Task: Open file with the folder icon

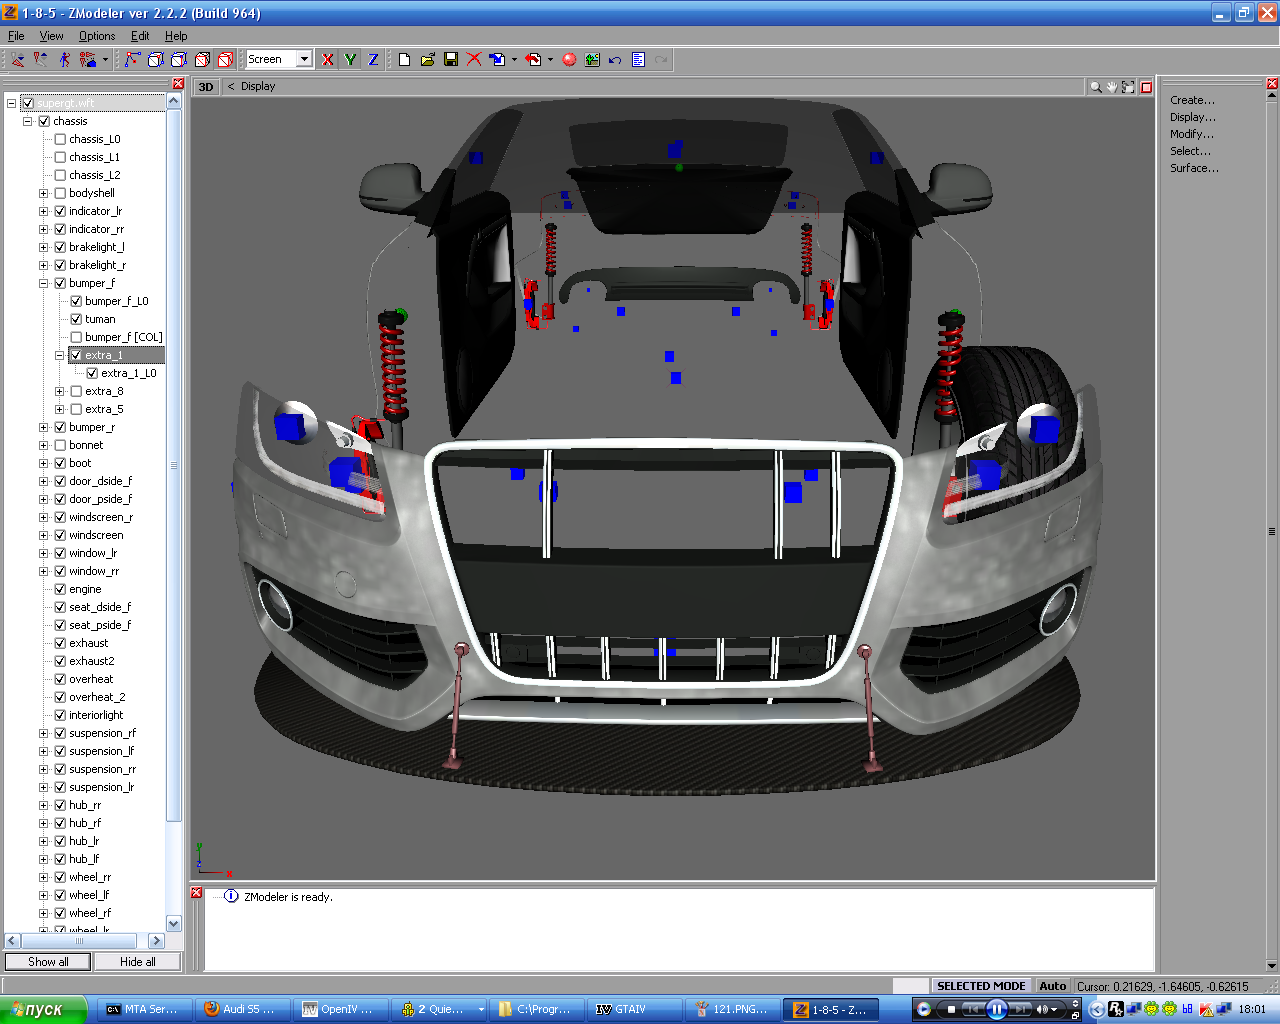Action: pos(428,60)
